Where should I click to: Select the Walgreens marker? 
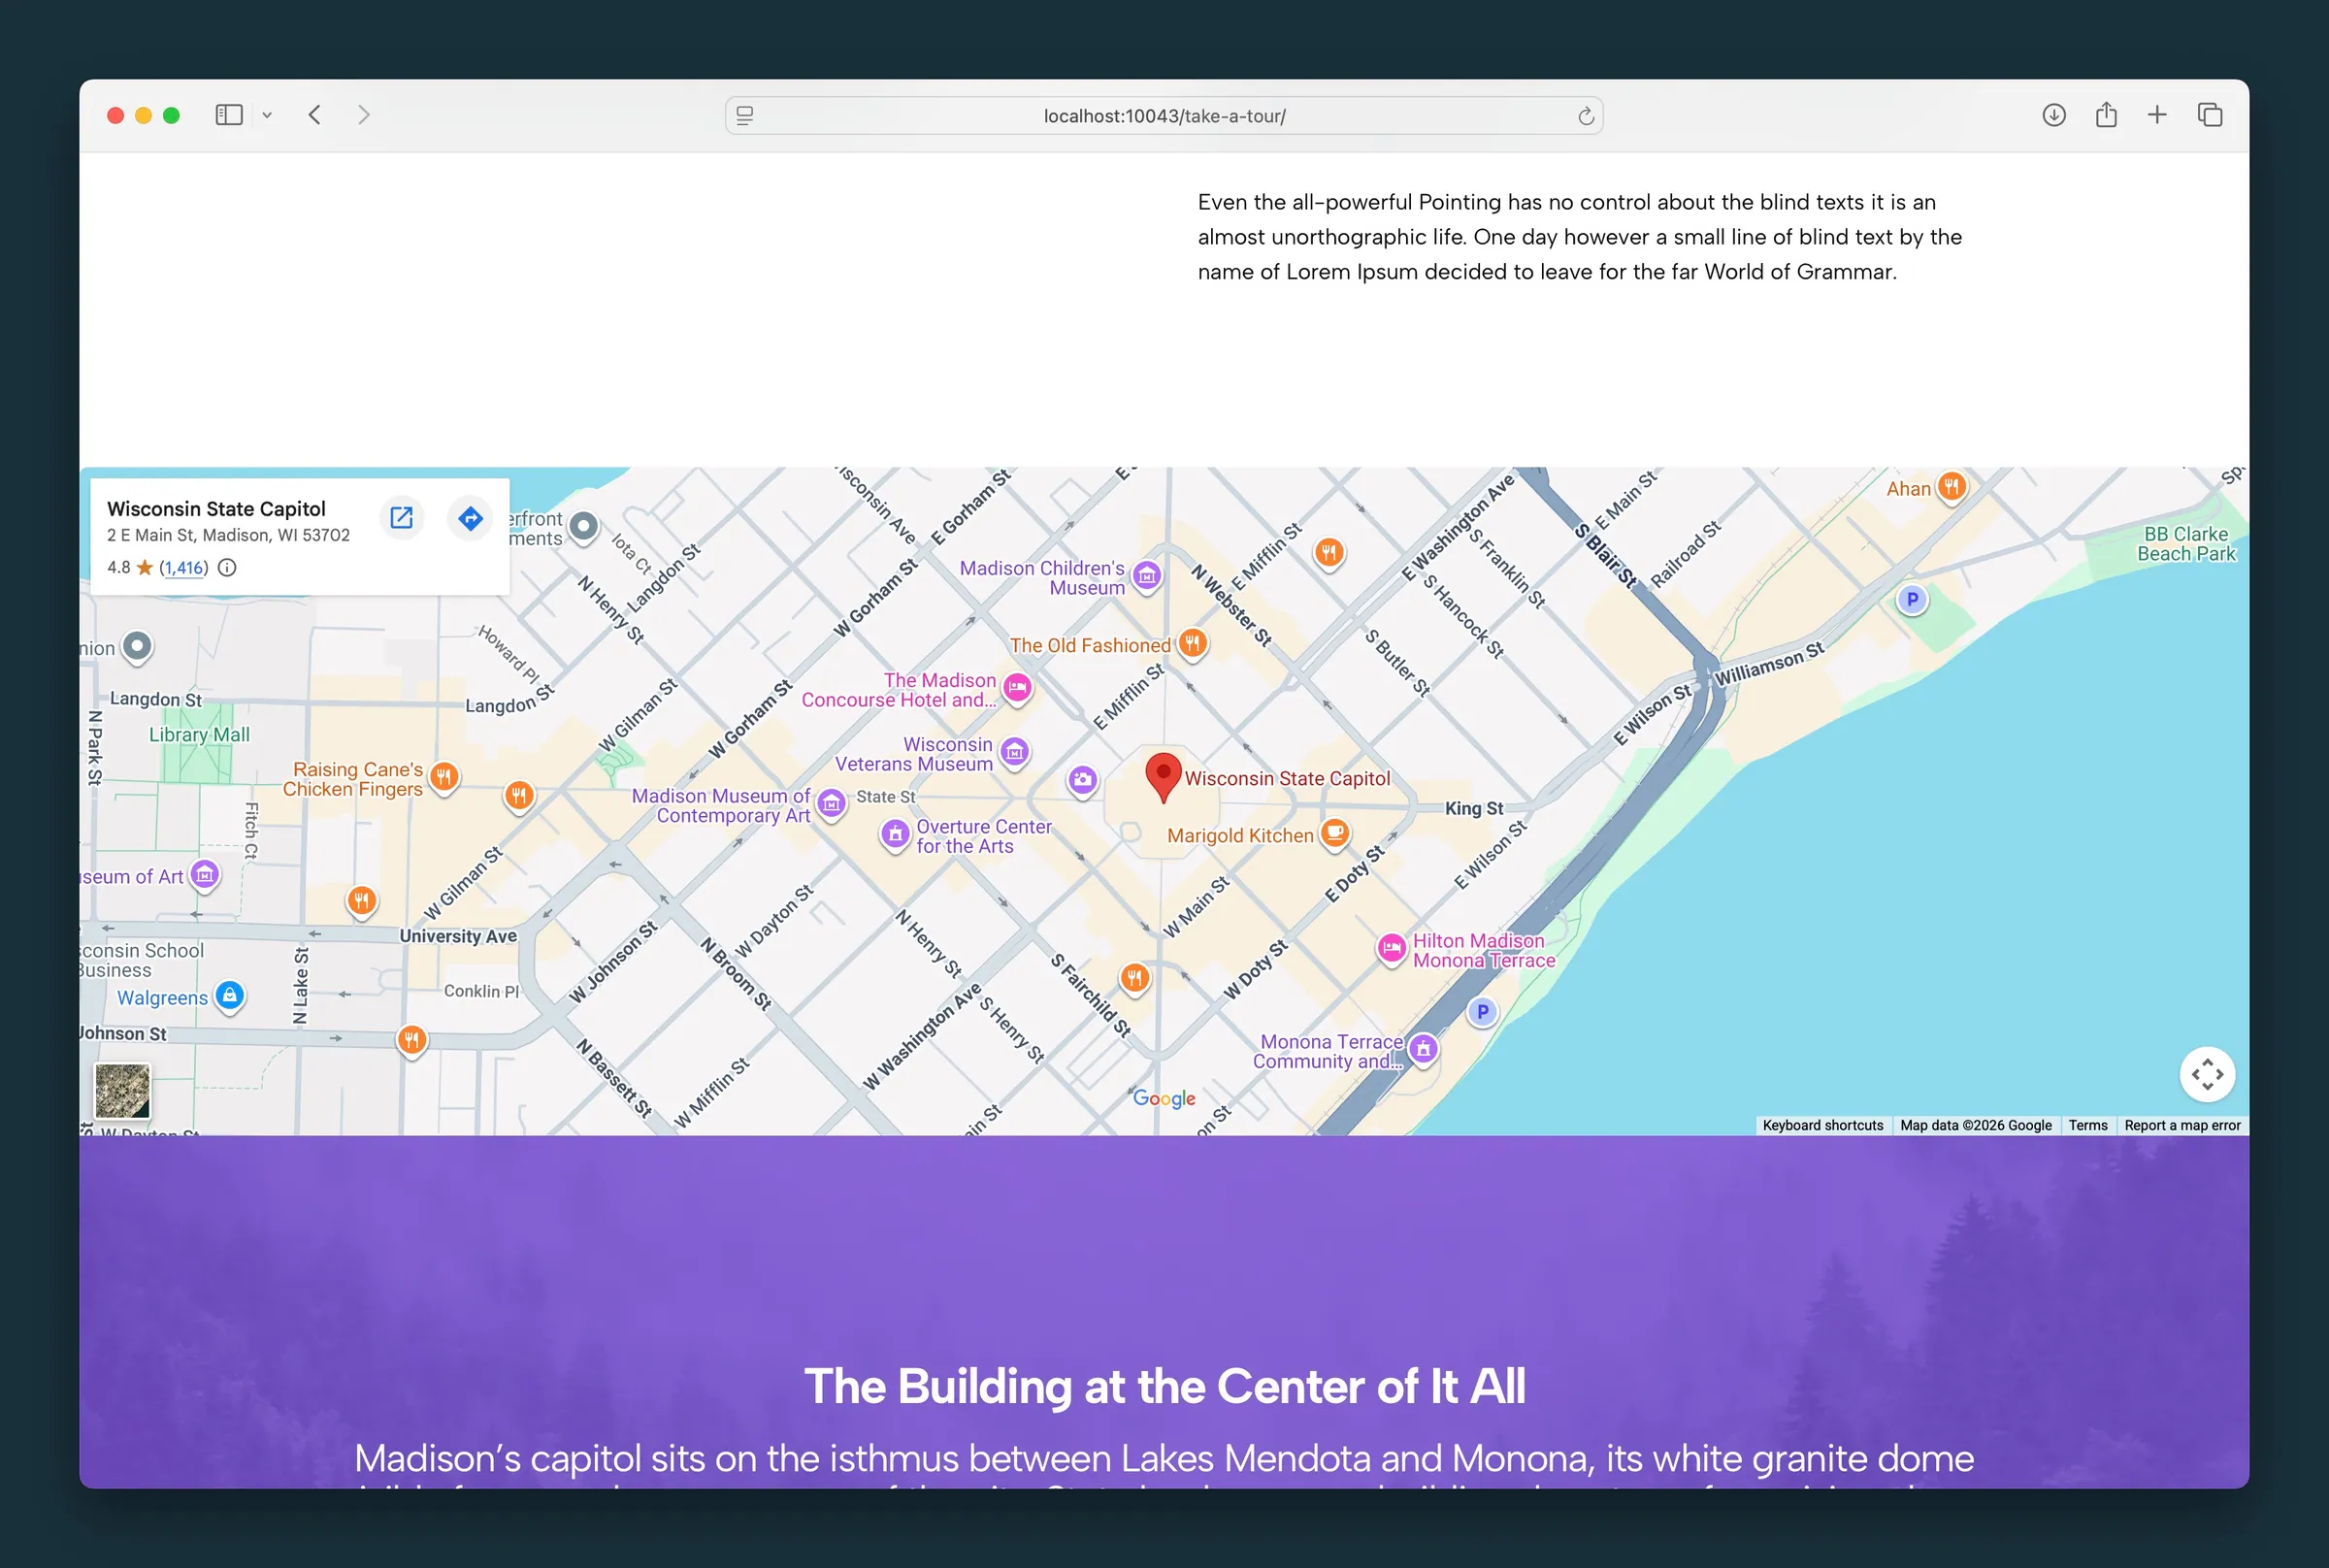(230, 996)
